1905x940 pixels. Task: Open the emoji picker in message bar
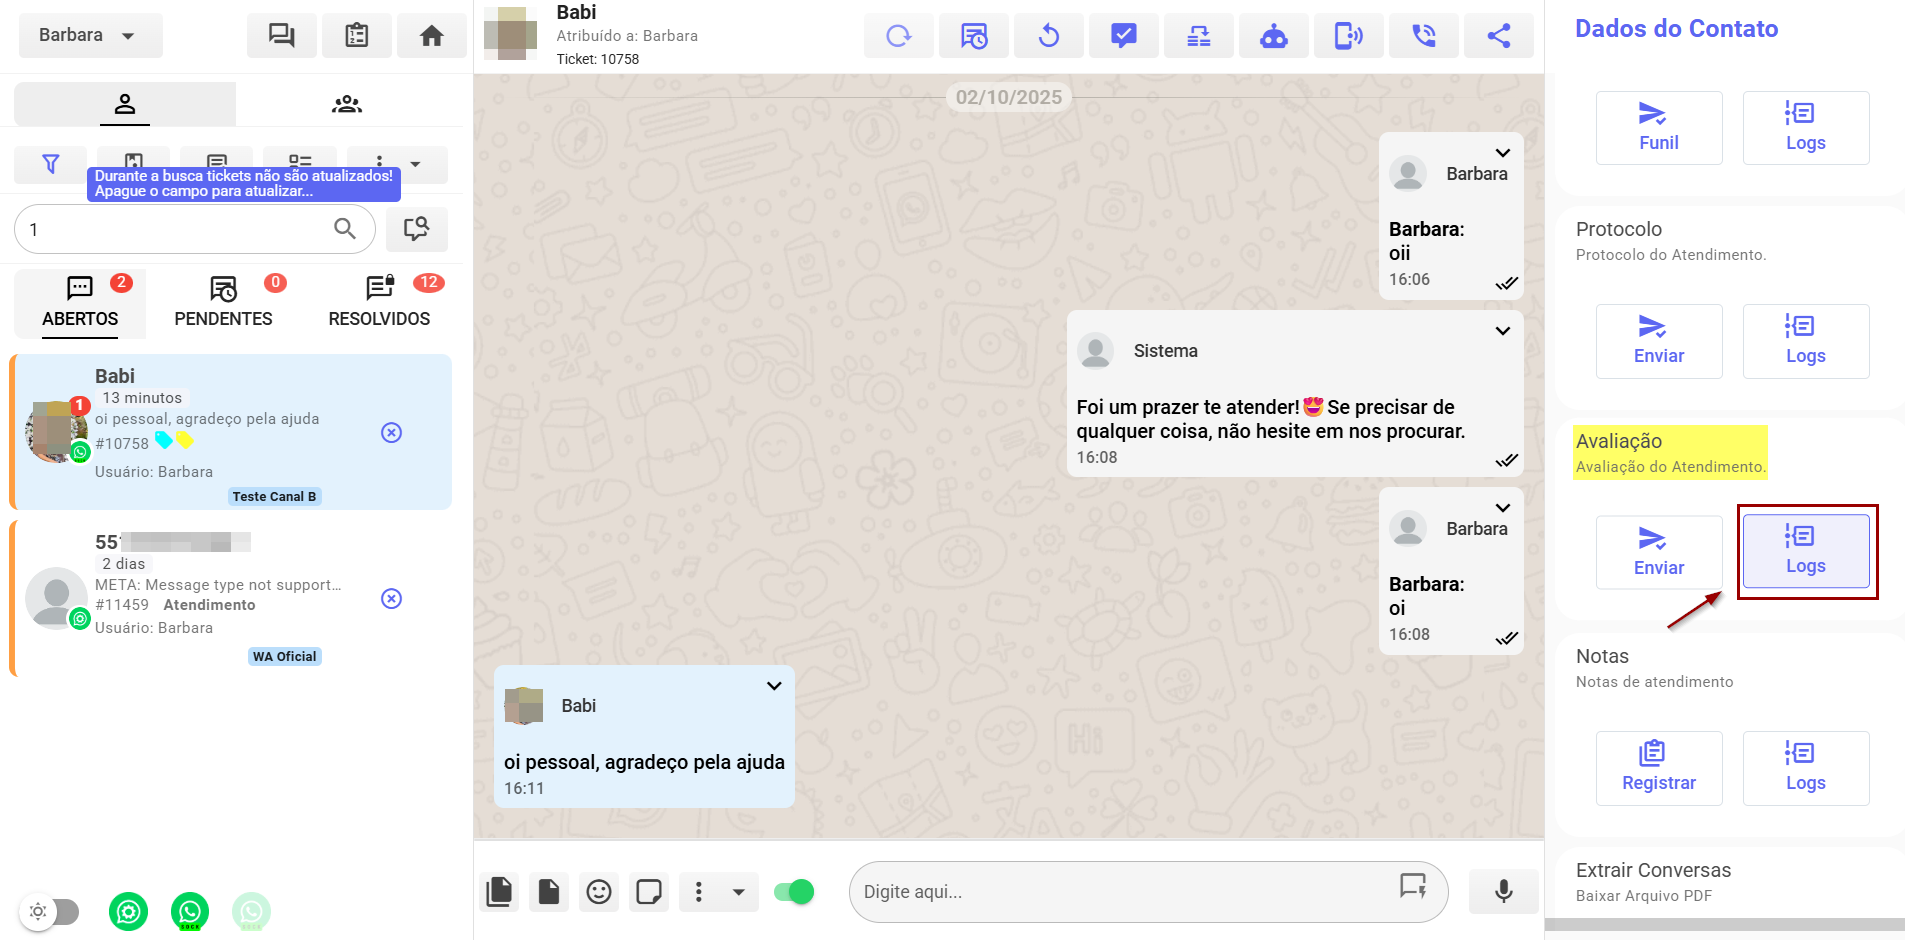tap(599, 891)
